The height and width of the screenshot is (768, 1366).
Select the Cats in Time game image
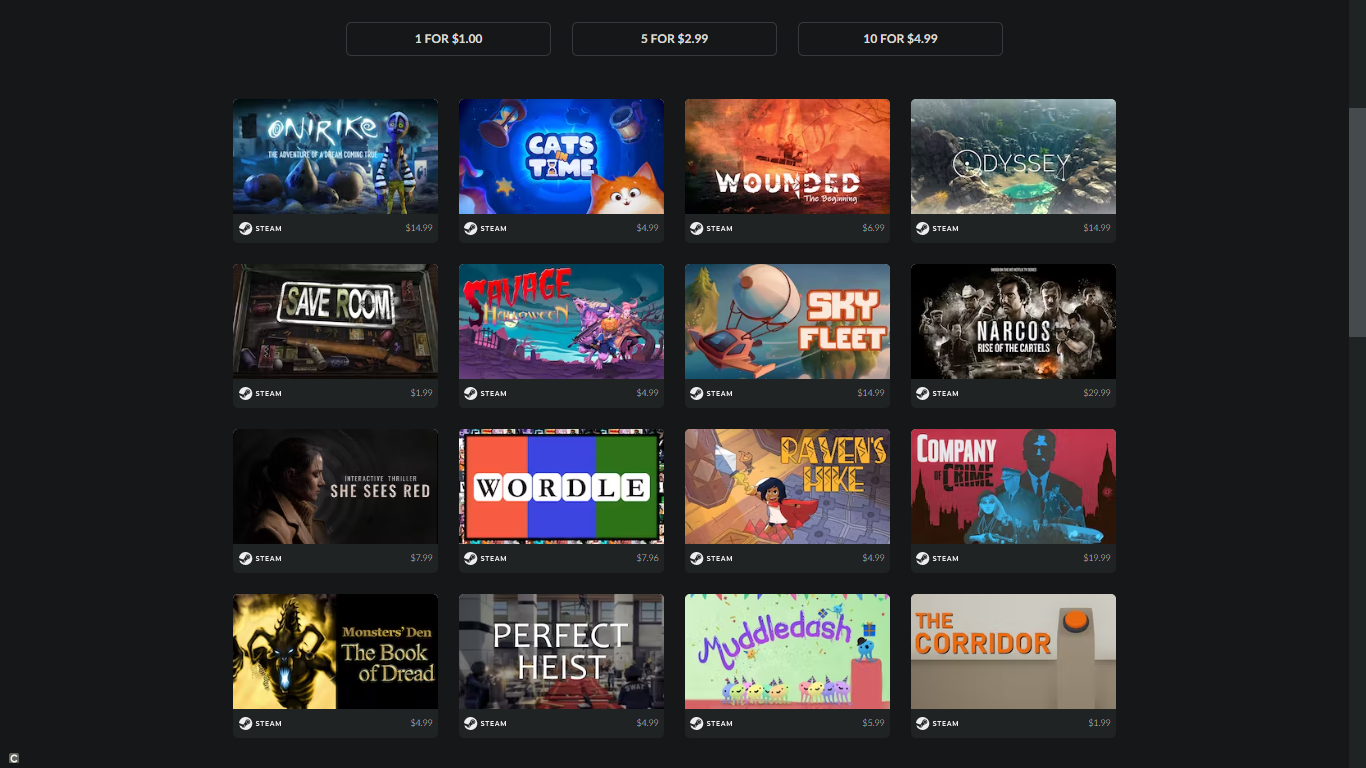561,156
